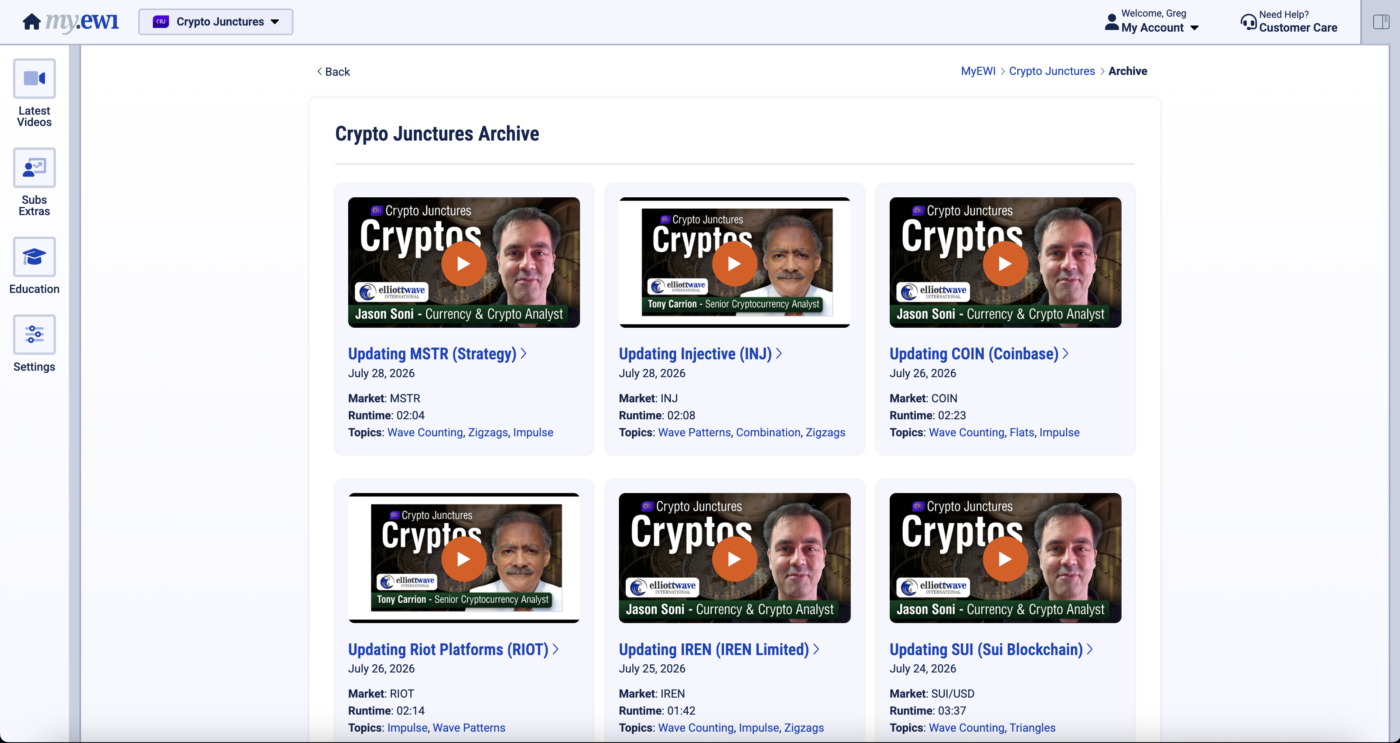This screenshot has width=1400, height=743.
Task: Select the Subs Extras sidebar label
Action: point(34,206)
